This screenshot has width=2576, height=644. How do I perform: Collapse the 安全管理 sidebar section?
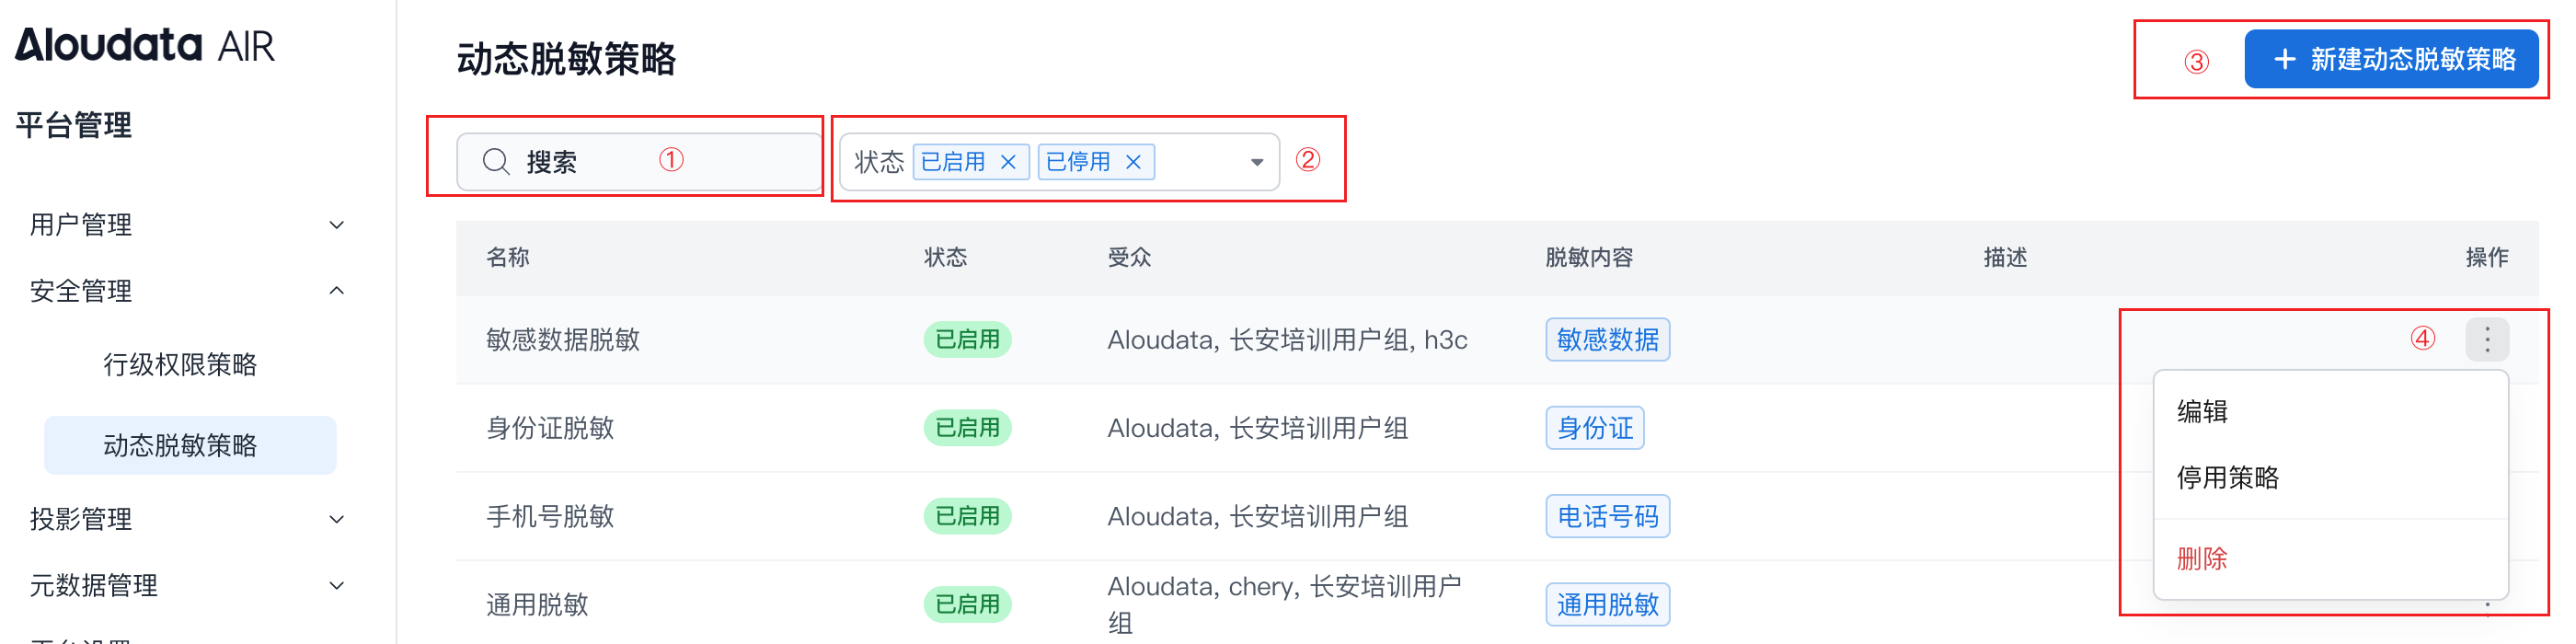click(x=337, y=291)
